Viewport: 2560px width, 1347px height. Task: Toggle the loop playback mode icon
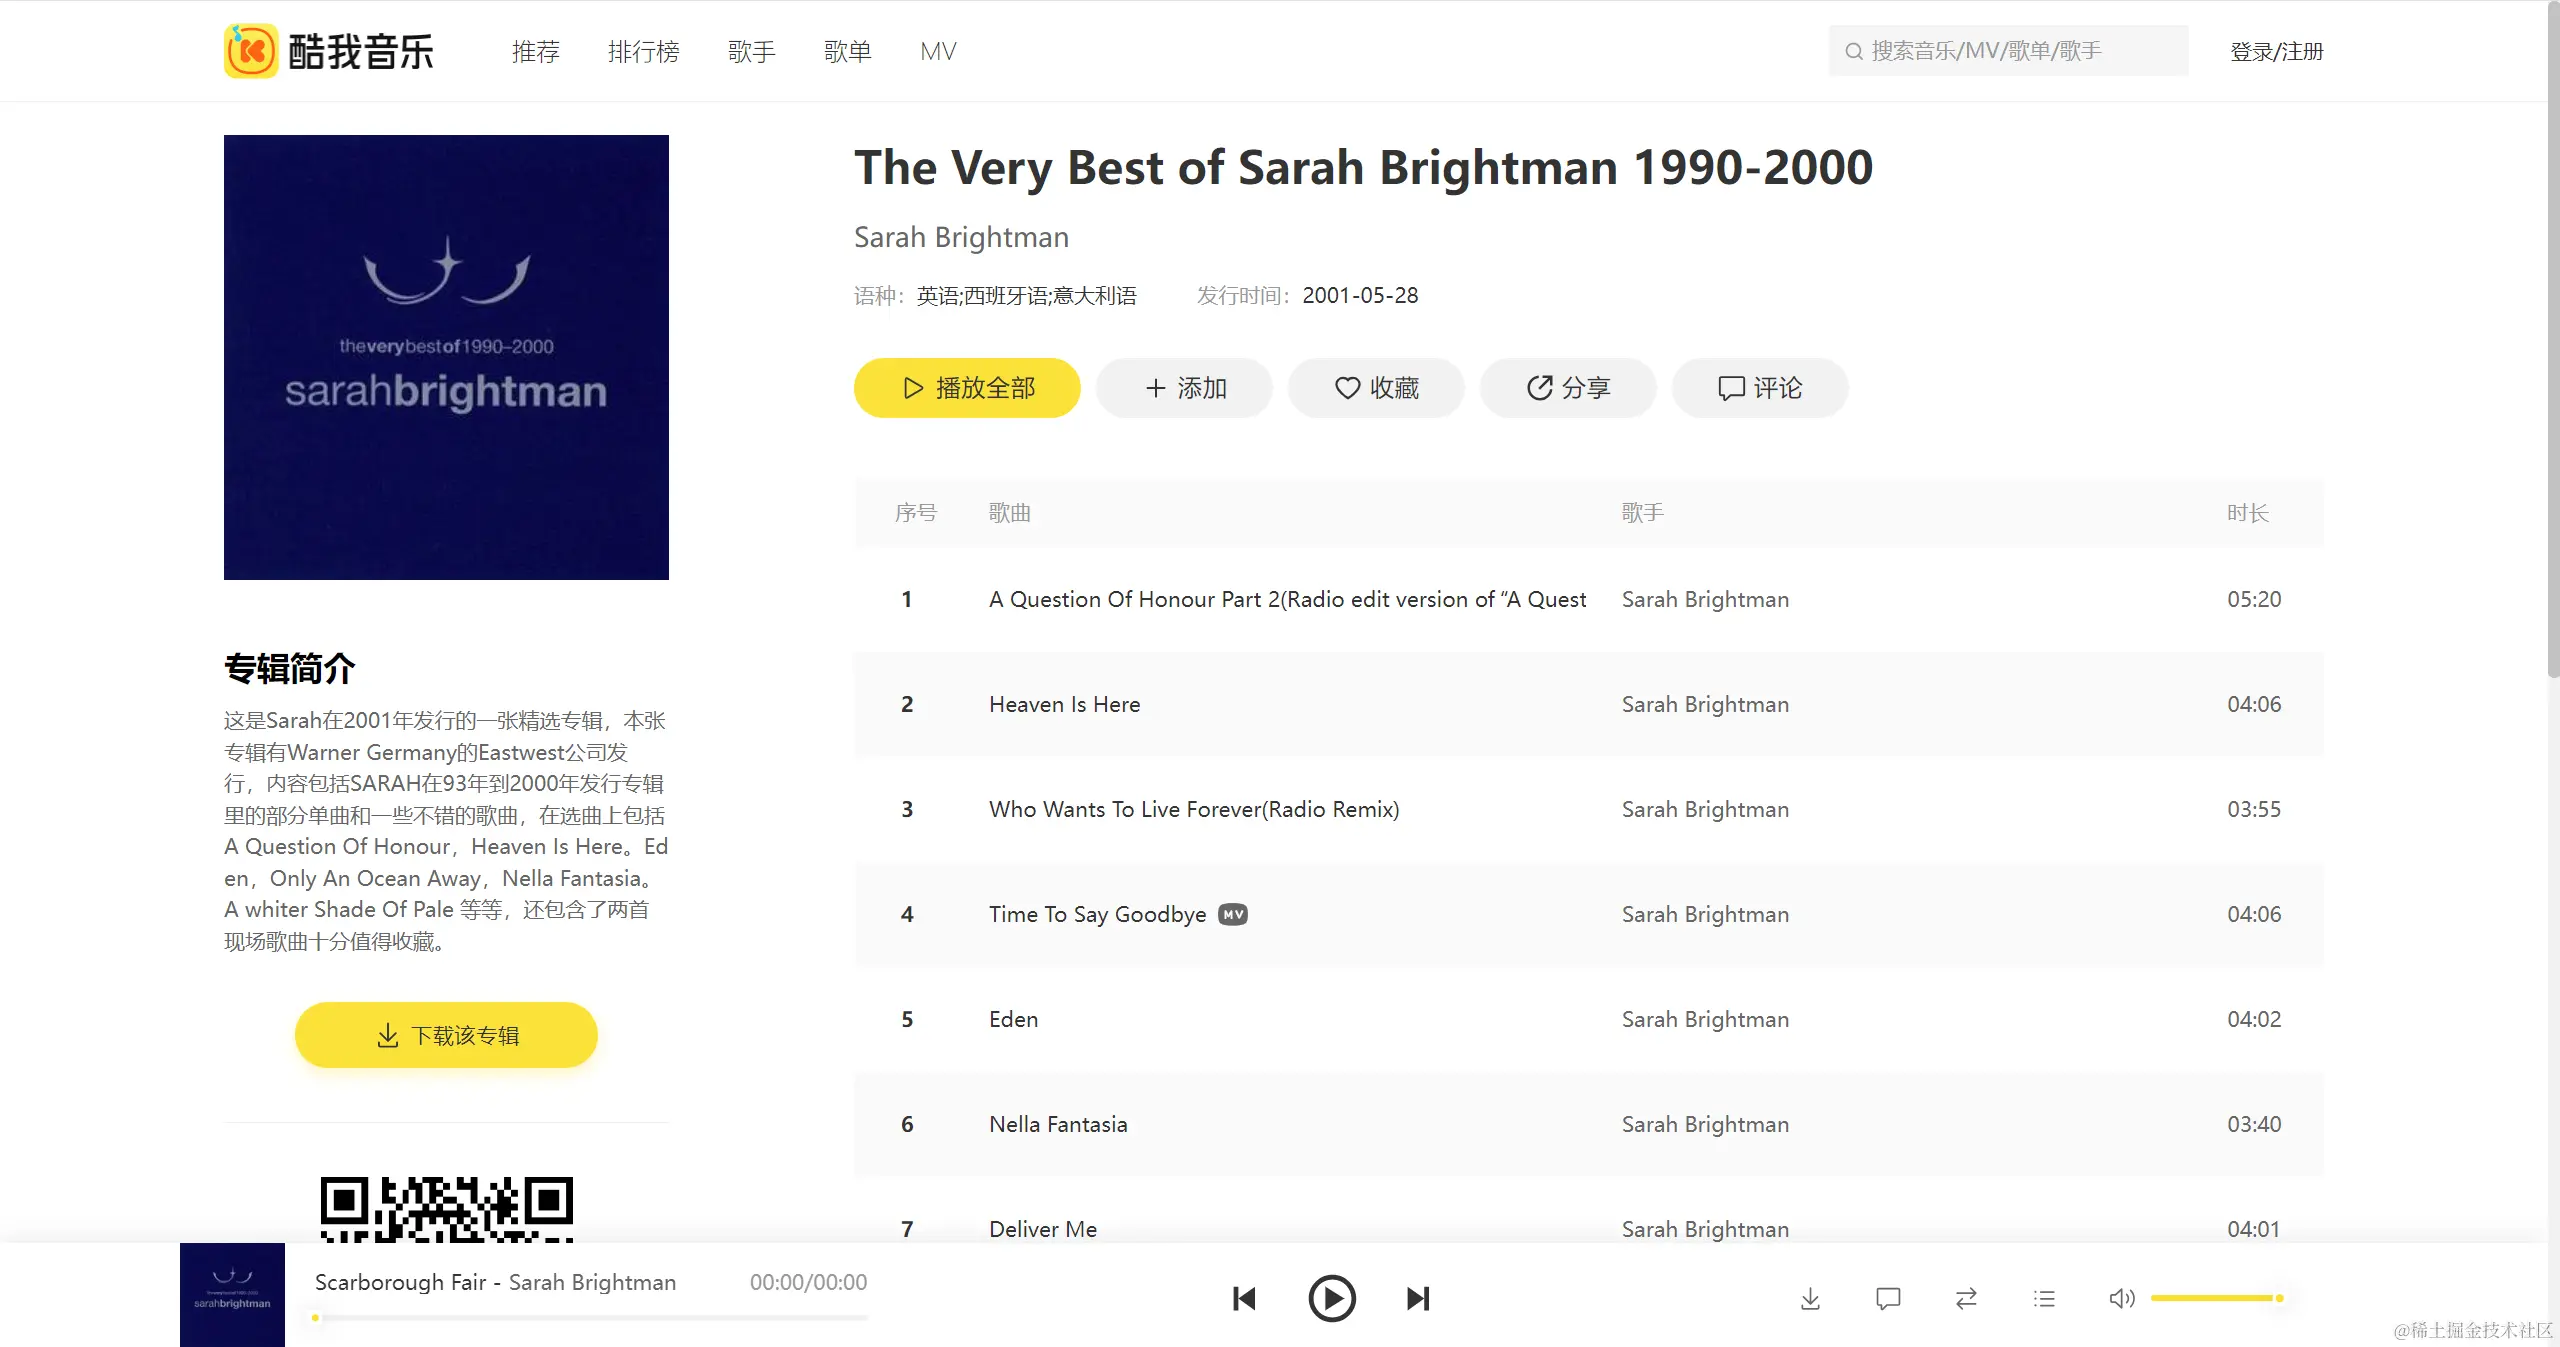pyautogui.click(x=1966, y=1299)
